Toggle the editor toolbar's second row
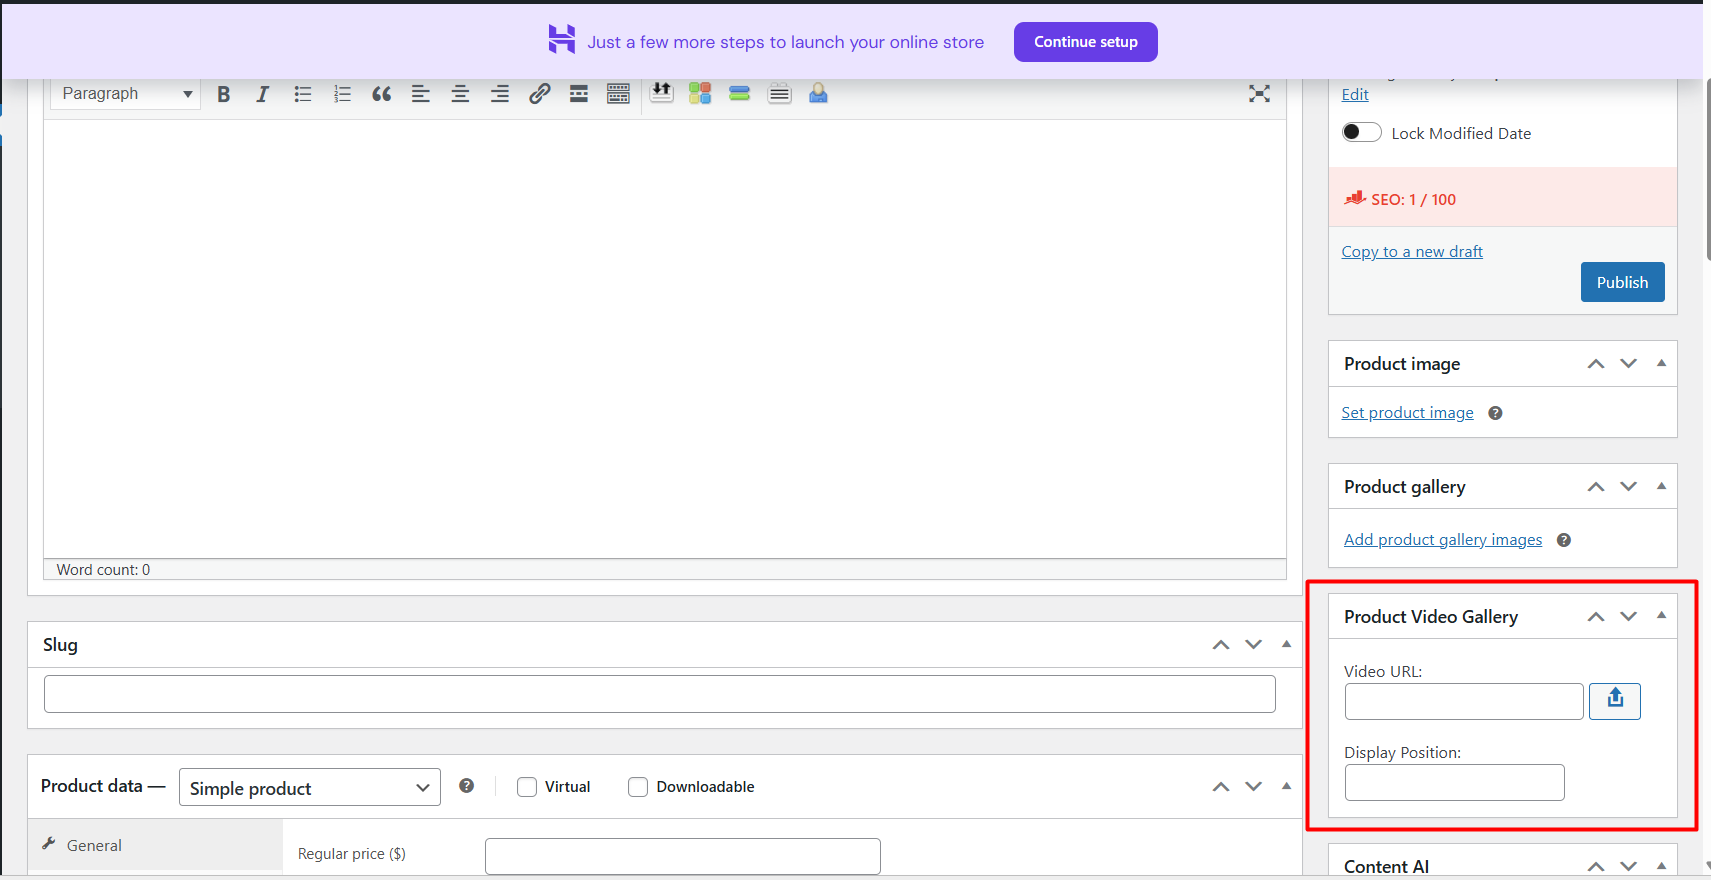Viewport: 1711px width, 880px height. coord(619,94)
